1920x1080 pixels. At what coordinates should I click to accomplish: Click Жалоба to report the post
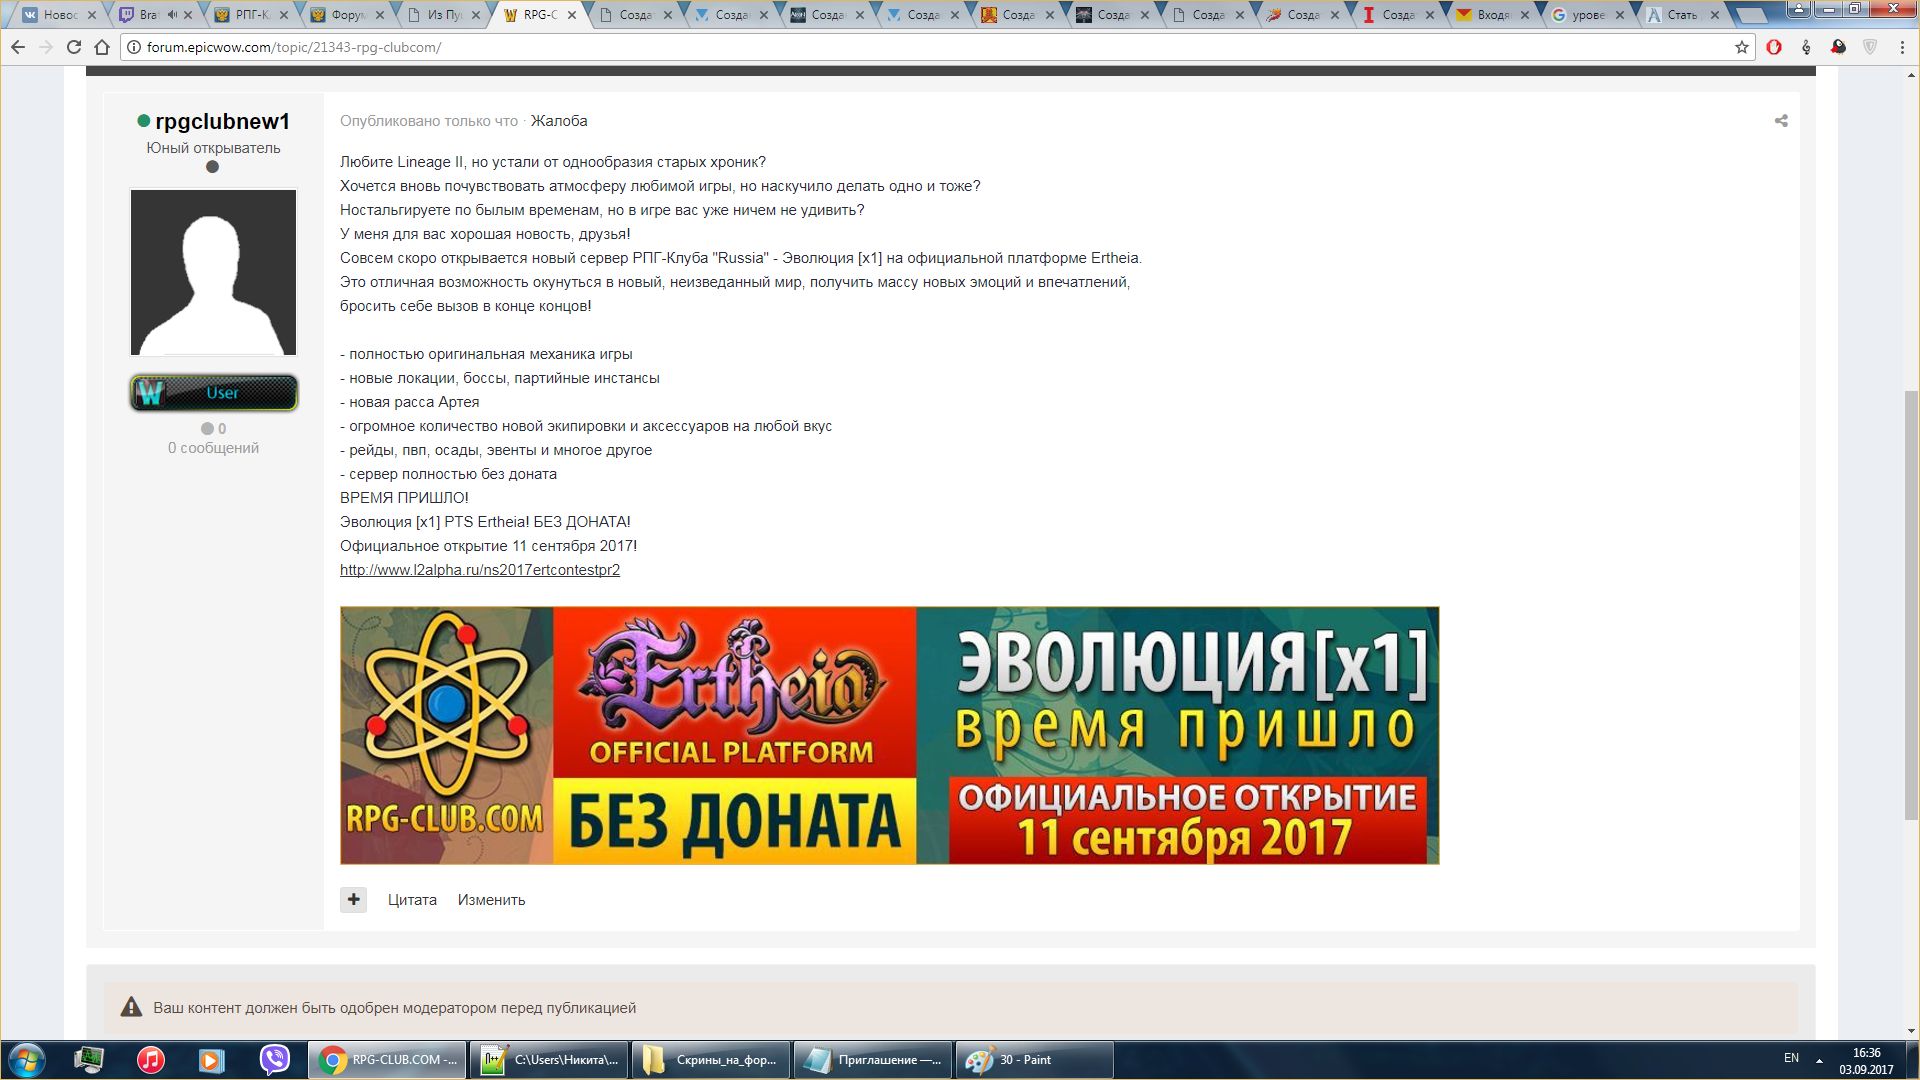[x=559, y=121]
